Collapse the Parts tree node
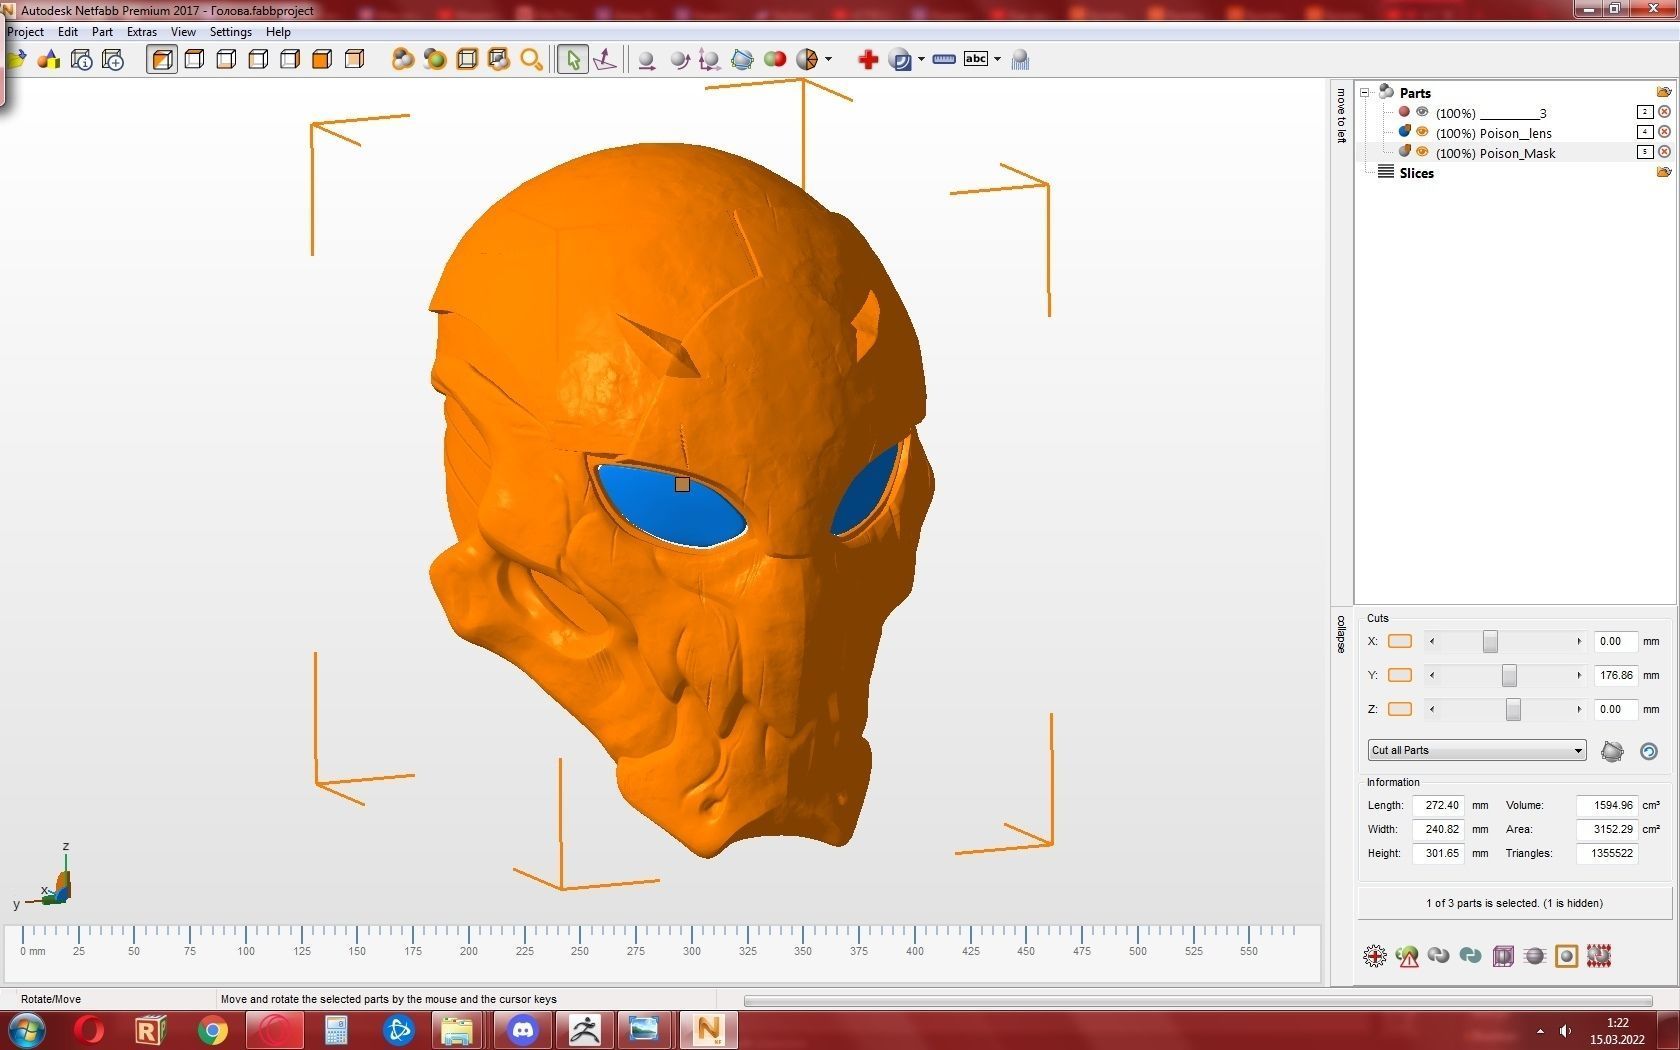This screenshot has width=1680, height=1050. (1364, 93)
